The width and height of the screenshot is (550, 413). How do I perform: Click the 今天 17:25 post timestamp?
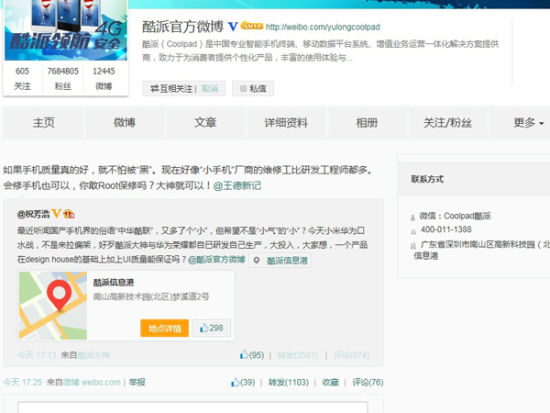[23, 382]
